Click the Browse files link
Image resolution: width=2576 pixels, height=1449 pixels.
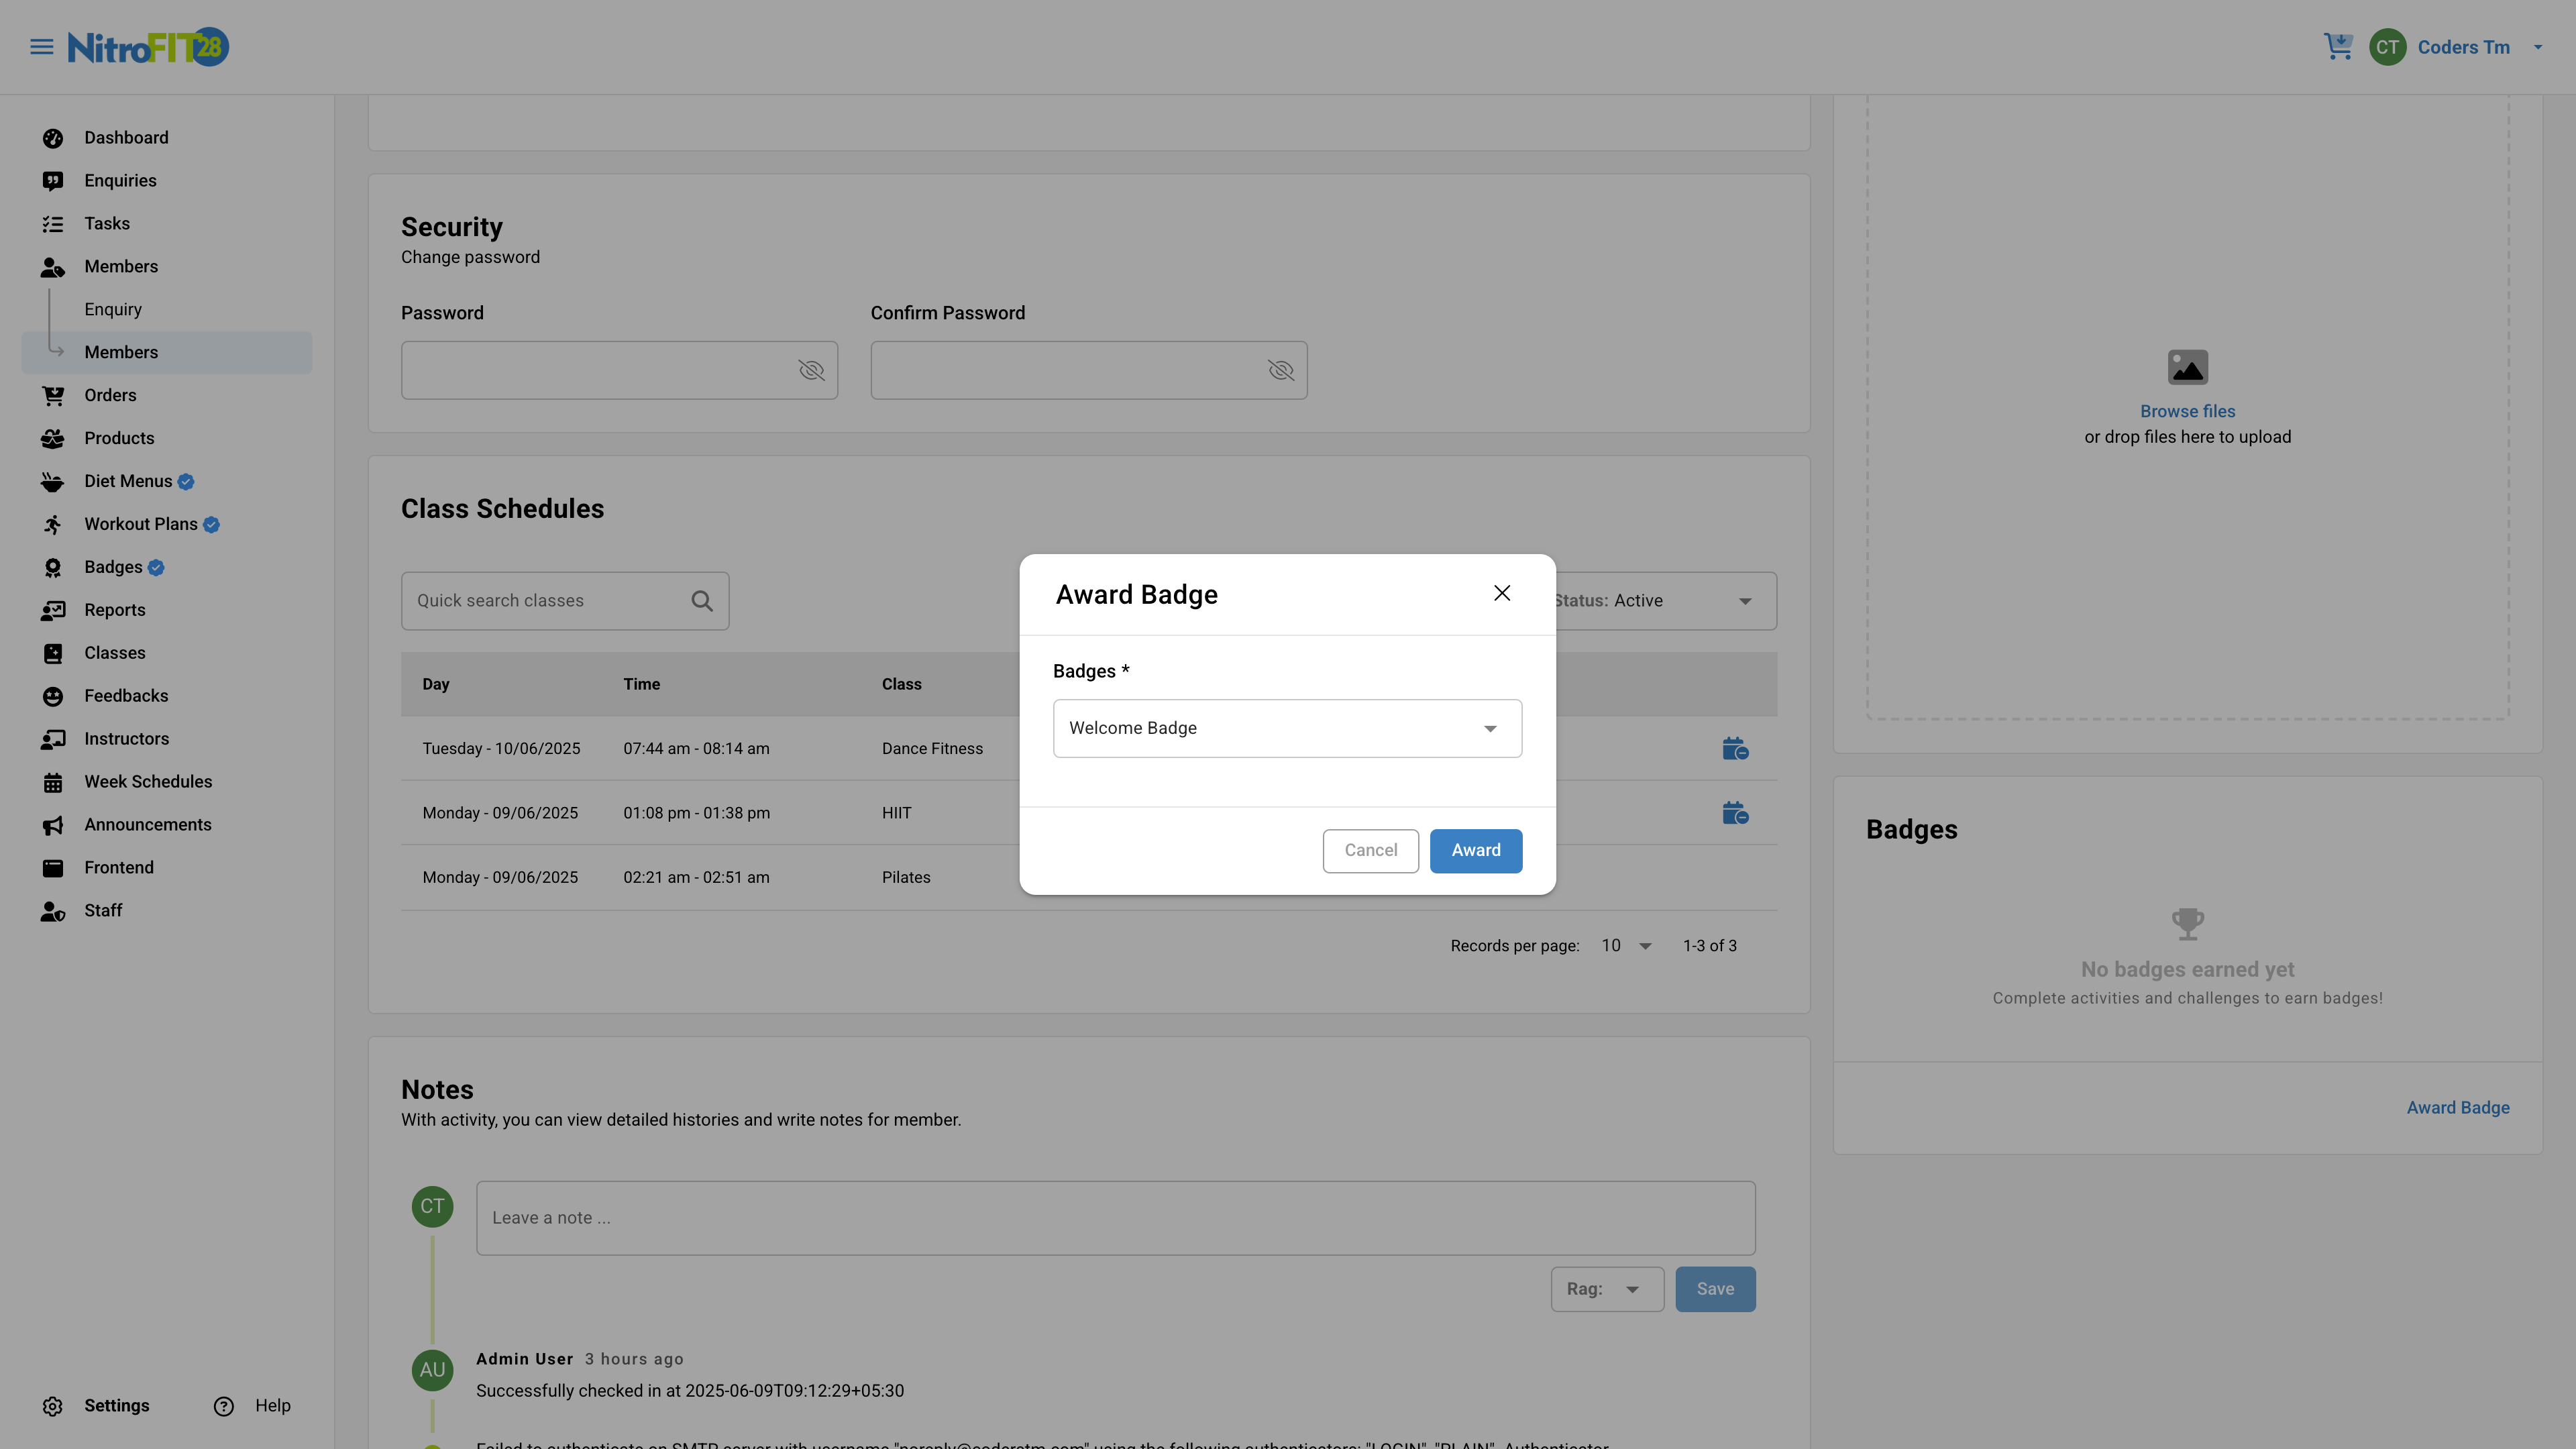(2187, 411)
